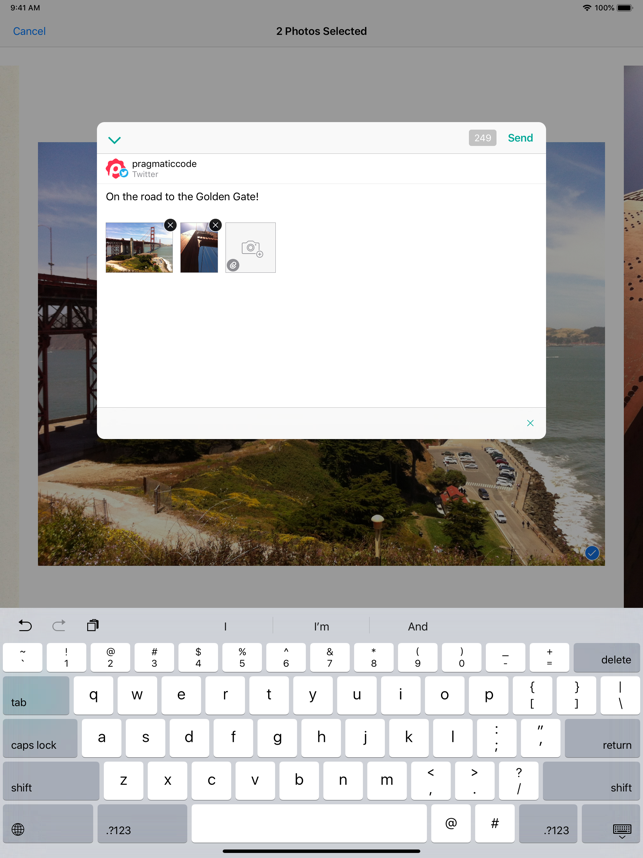The image size is (643, 858).
Task: Tap the space bar
Action: pyautogui.click(x=309, y=824)
